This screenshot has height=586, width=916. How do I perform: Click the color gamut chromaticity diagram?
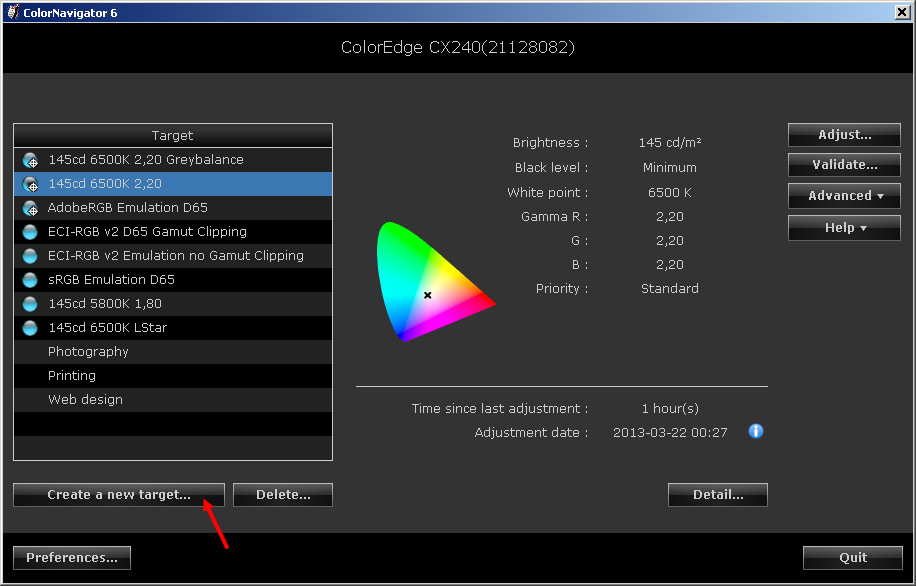coord(436,282)
